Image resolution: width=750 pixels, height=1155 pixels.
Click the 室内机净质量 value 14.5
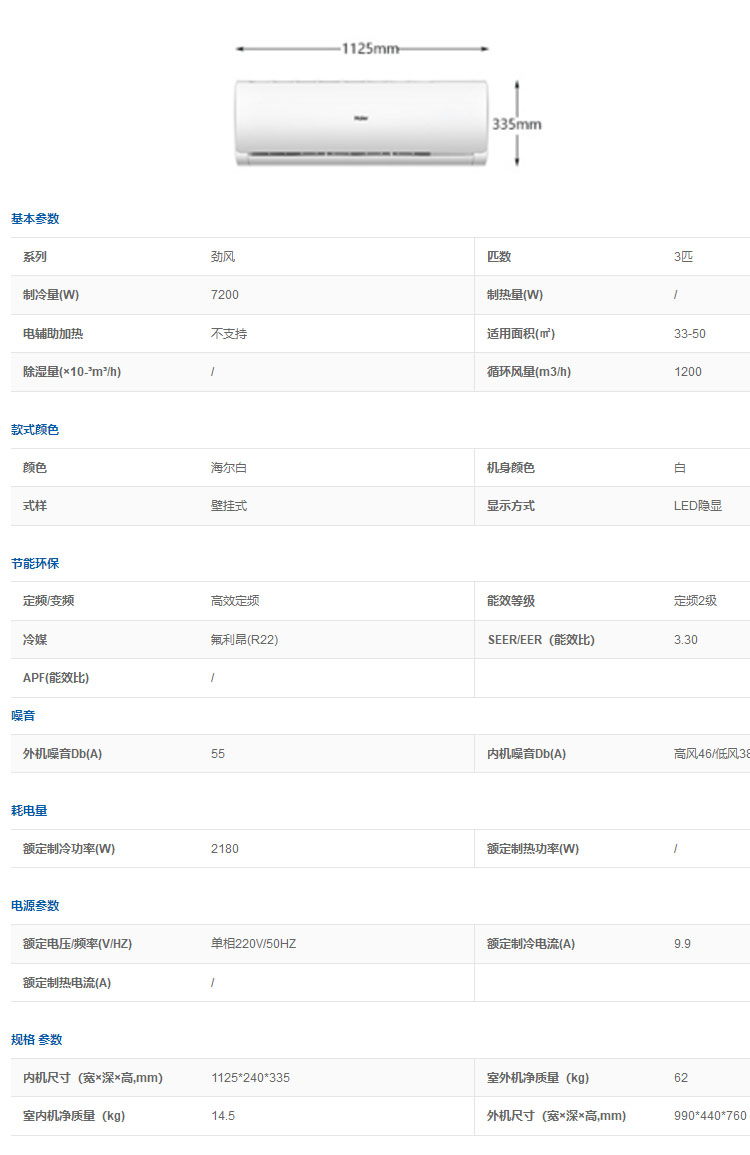(222, 1116)
